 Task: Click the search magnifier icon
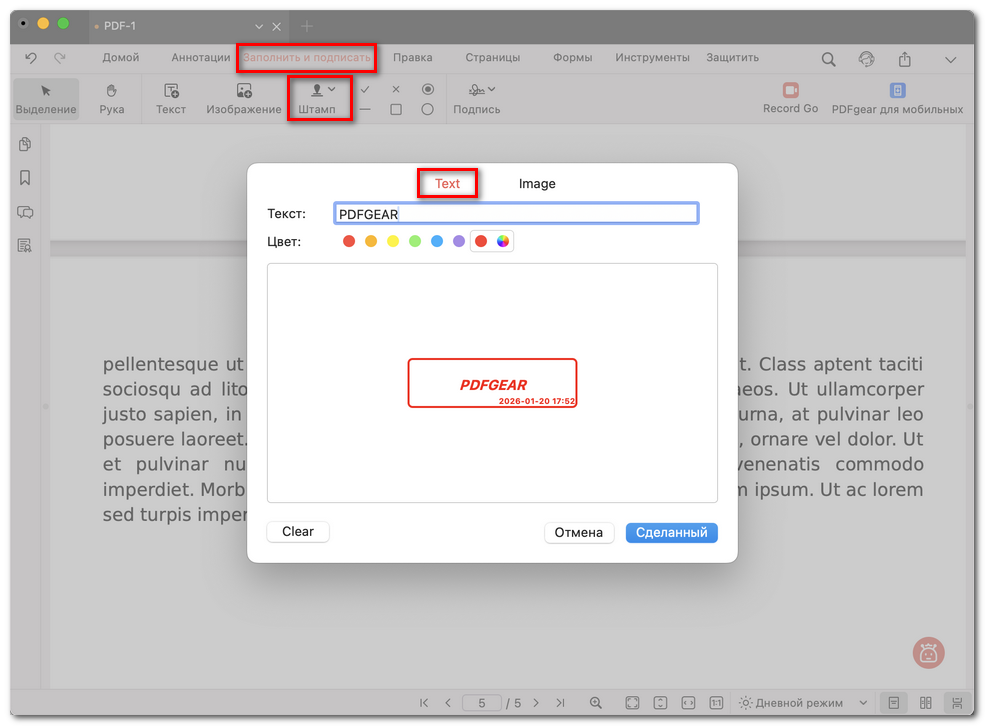[829, 59]
